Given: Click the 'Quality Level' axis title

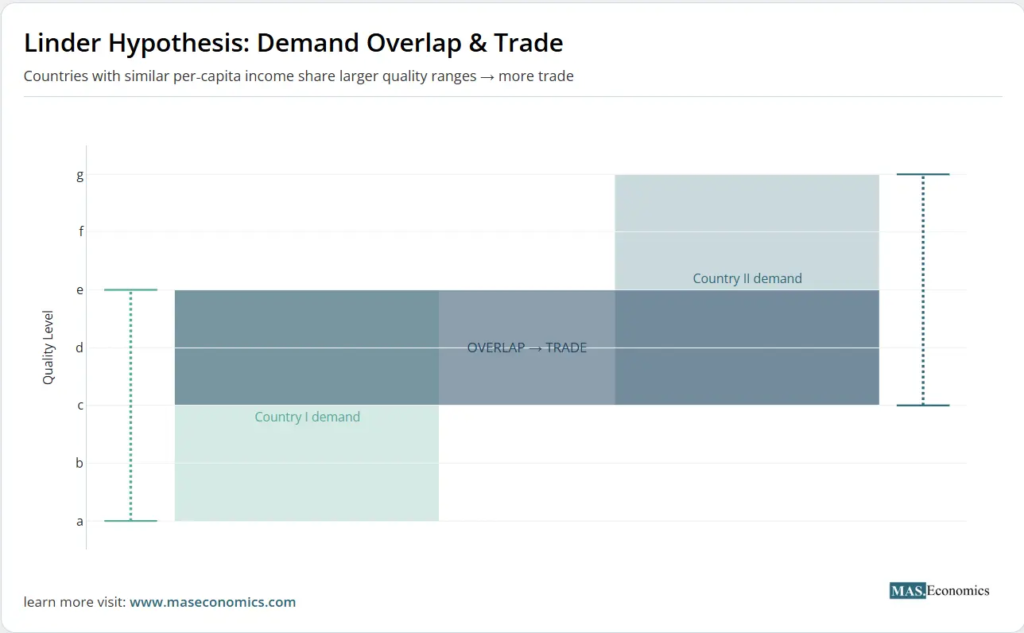Looking at the screenshot, I should pos(48,348).
